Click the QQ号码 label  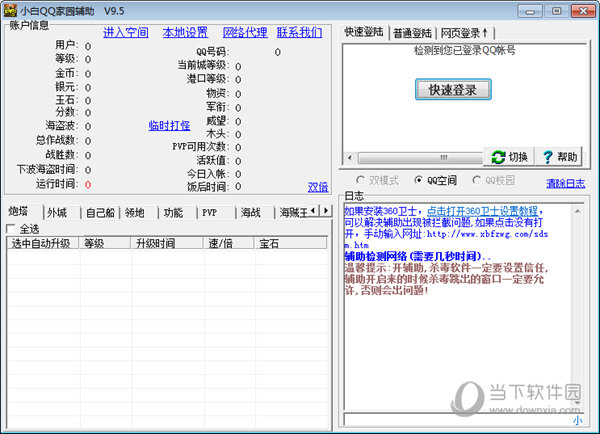point(212,52)
